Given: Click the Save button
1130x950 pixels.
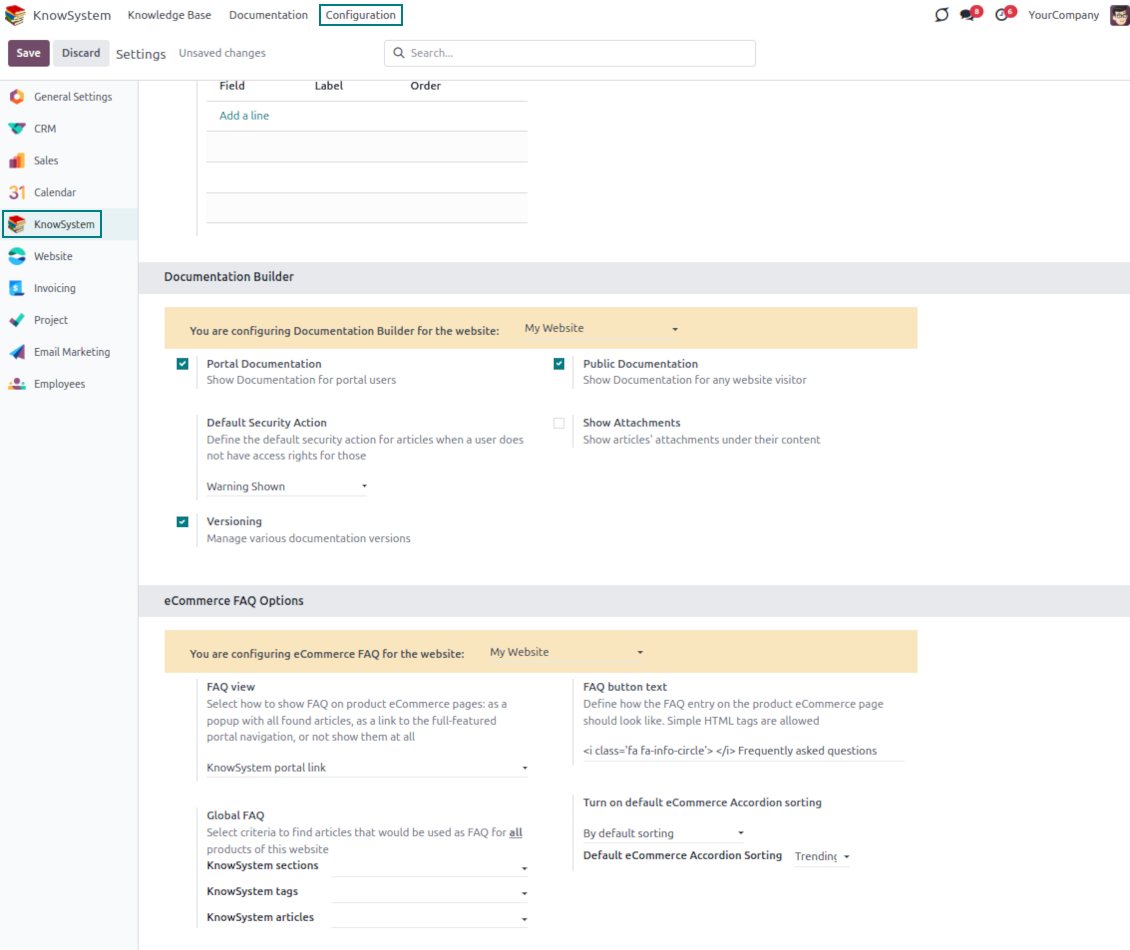Looking at the screenshot, I should click(x=28, y=53).
